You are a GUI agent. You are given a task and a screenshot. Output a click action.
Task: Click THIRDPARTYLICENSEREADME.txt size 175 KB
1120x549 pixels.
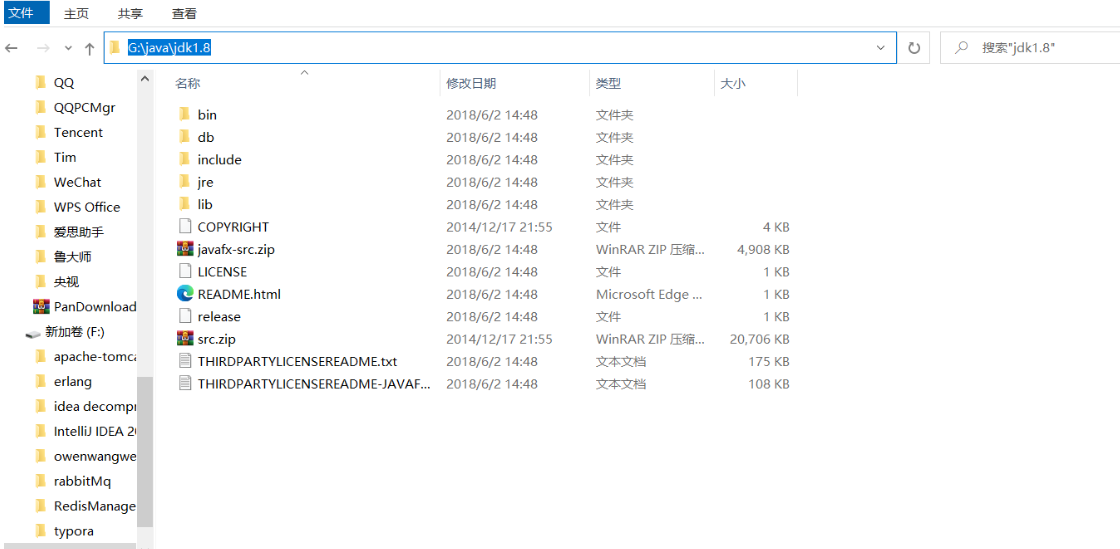pos(769,361)
